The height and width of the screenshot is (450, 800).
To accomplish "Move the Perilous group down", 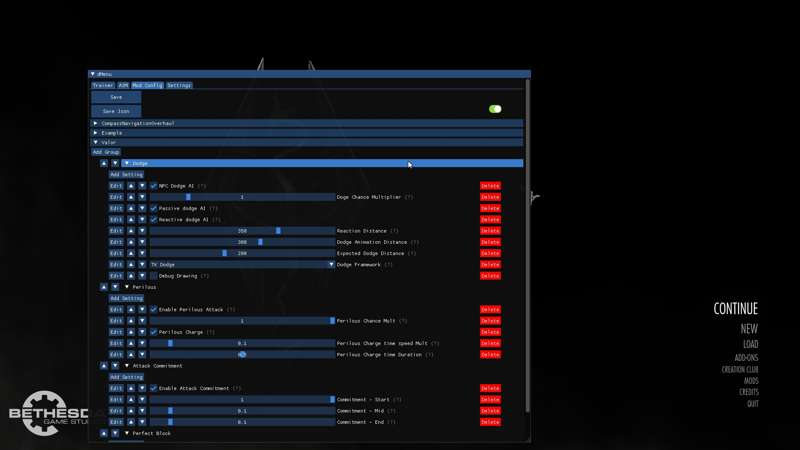I will [x=115, y=287].
